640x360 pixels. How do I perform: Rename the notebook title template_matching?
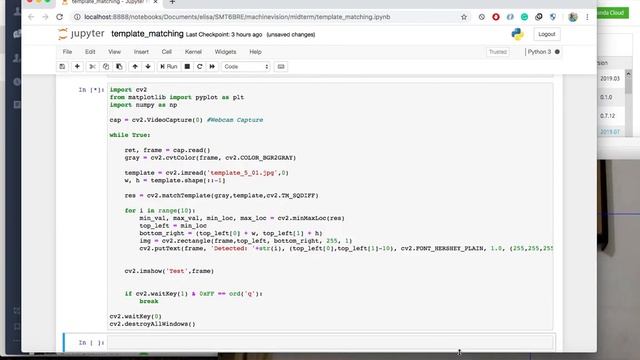(x=147, y=34)
